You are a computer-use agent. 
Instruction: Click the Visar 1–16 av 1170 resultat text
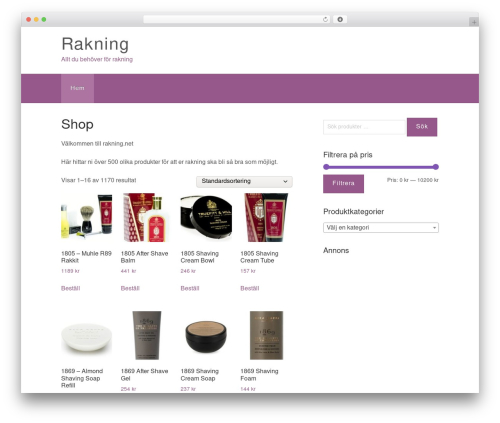[x=99, y=180]
